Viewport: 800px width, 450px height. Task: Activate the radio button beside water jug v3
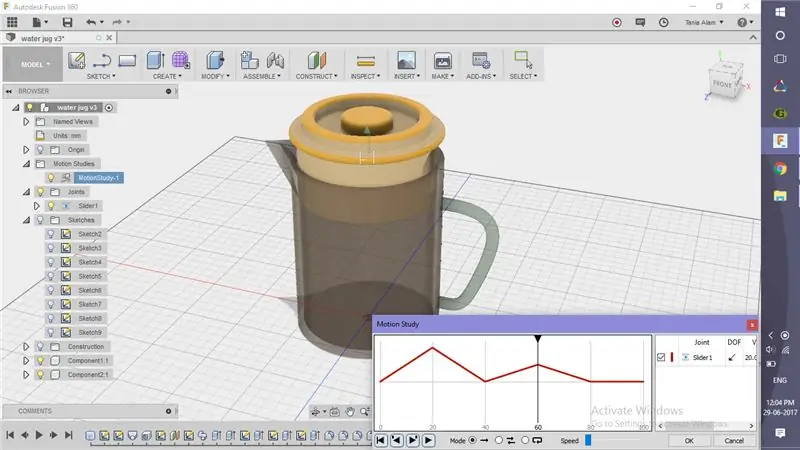109,108
